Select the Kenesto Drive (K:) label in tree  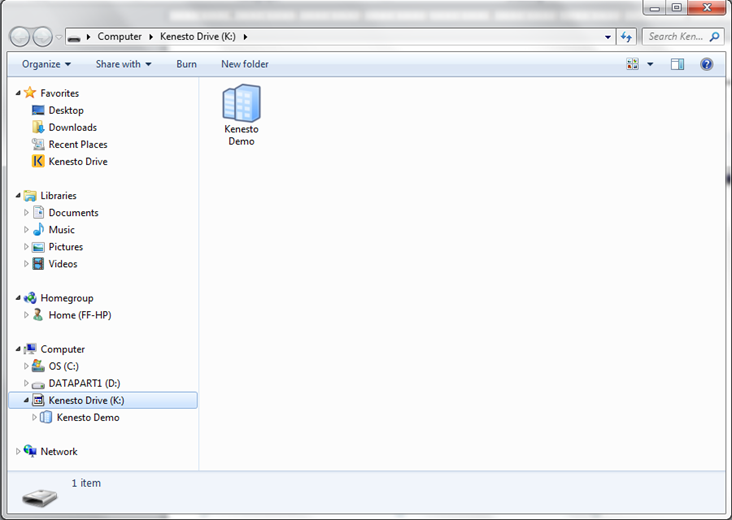(86, 400)
